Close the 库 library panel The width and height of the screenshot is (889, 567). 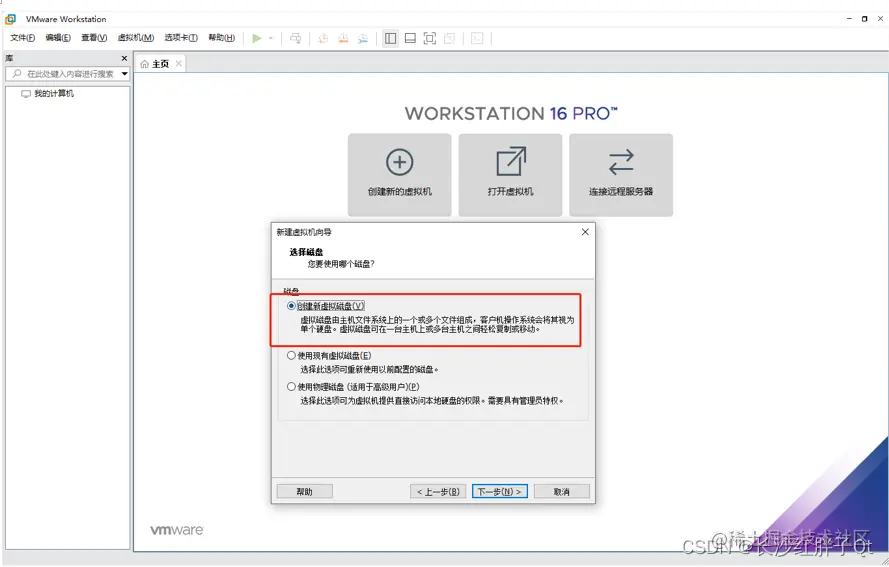pos(124,58)
